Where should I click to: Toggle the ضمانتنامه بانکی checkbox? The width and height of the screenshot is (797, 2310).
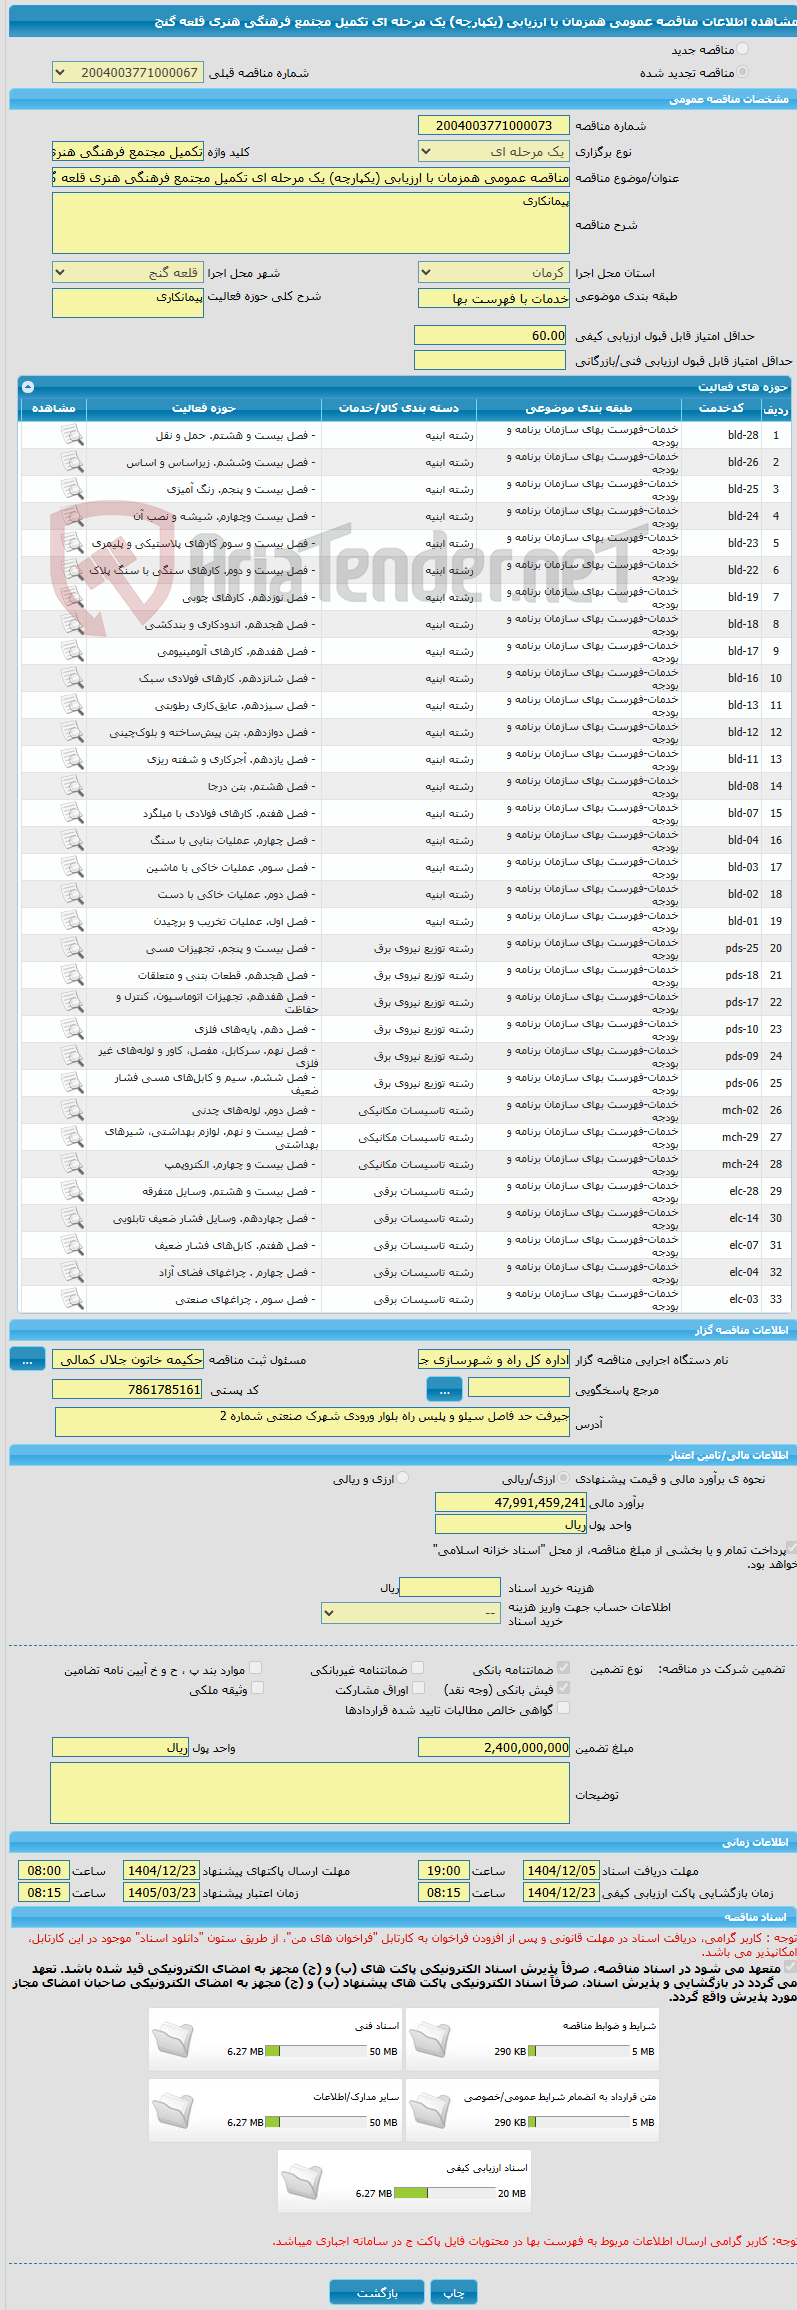pos(563,1668)
